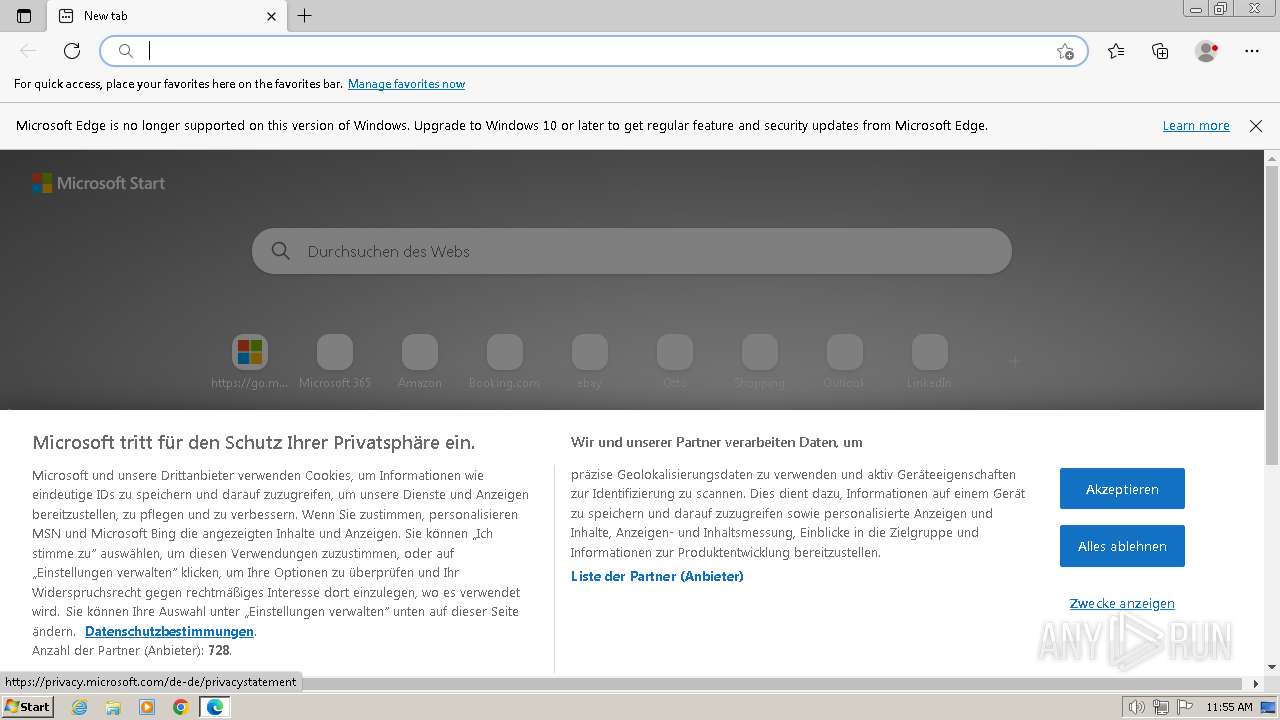Add this page to favorites star

(1065, 51)
